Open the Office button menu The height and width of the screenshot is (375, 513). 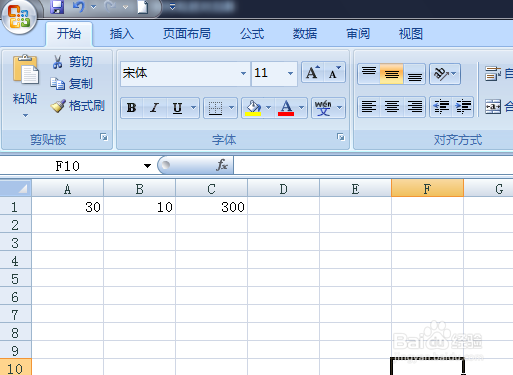tap(19, 17)
